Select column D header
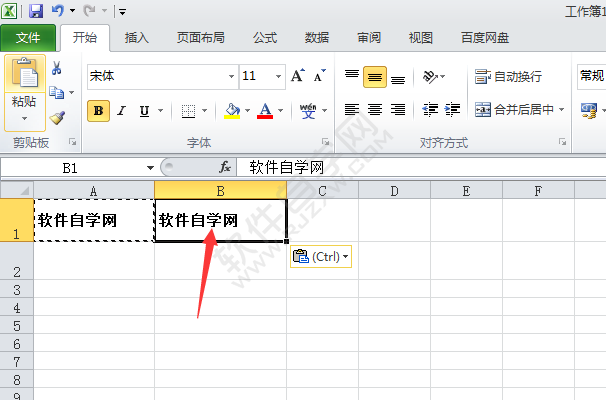 click(x=394, y=191)
